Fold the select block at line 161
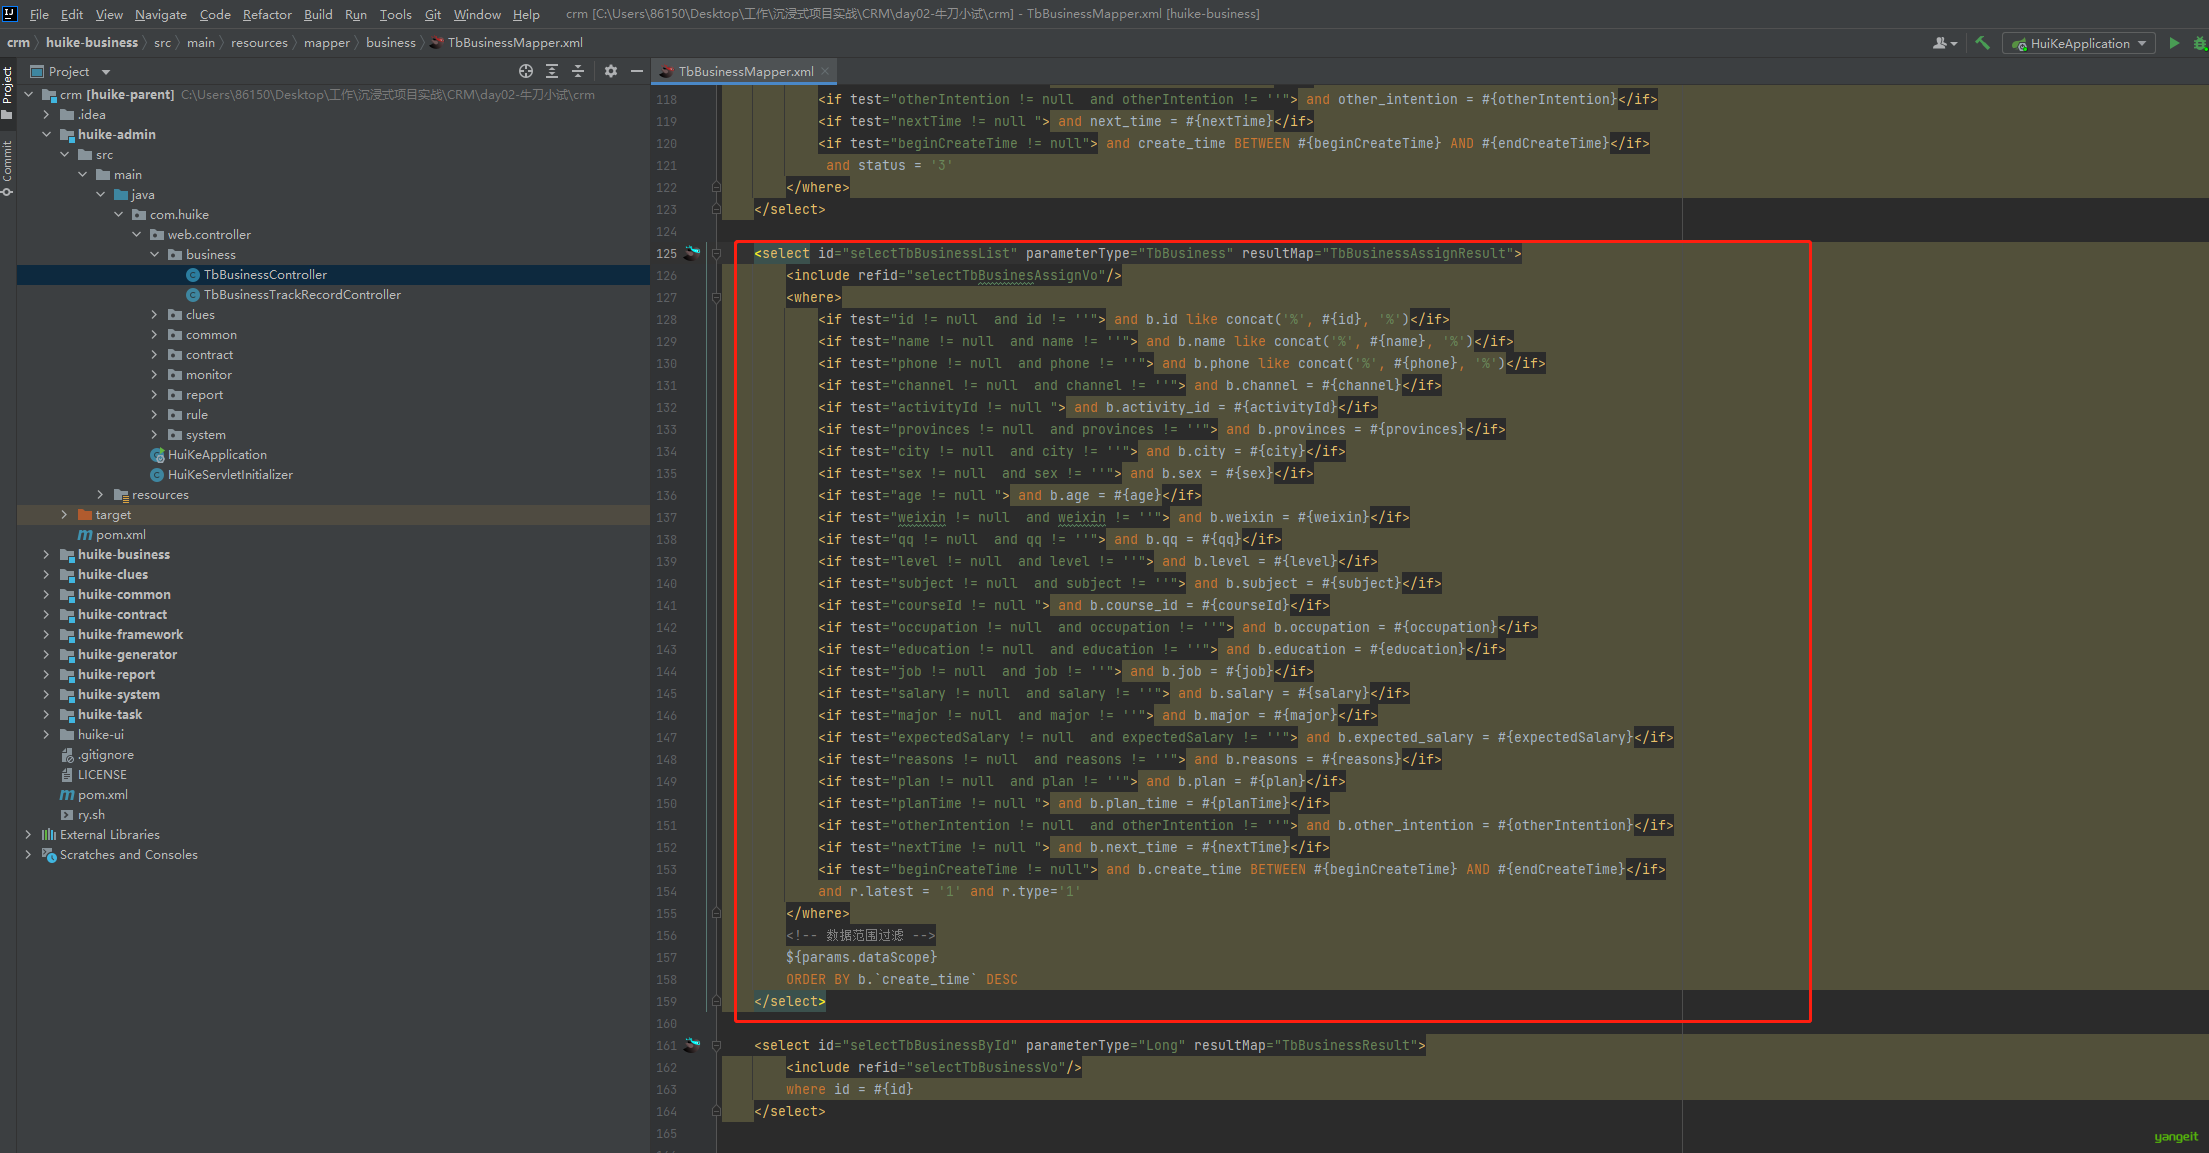This screenshot has width=2209, height=1153. click(716, 1045)
